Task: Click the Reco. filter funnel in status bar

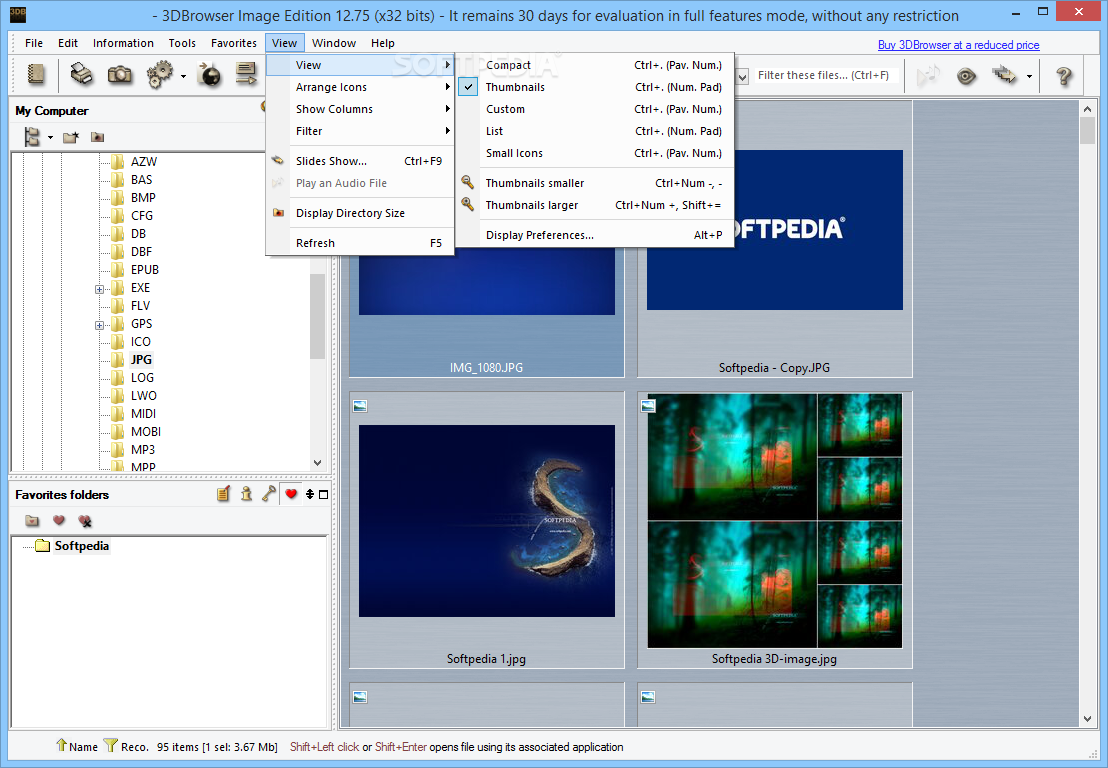Action: (110, 745)
